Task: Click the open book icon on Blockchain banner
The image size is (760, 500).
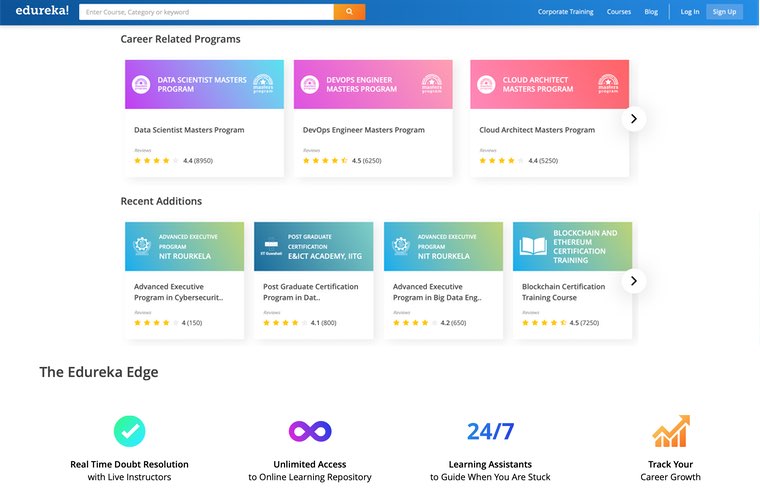Action: pos(533,246)
